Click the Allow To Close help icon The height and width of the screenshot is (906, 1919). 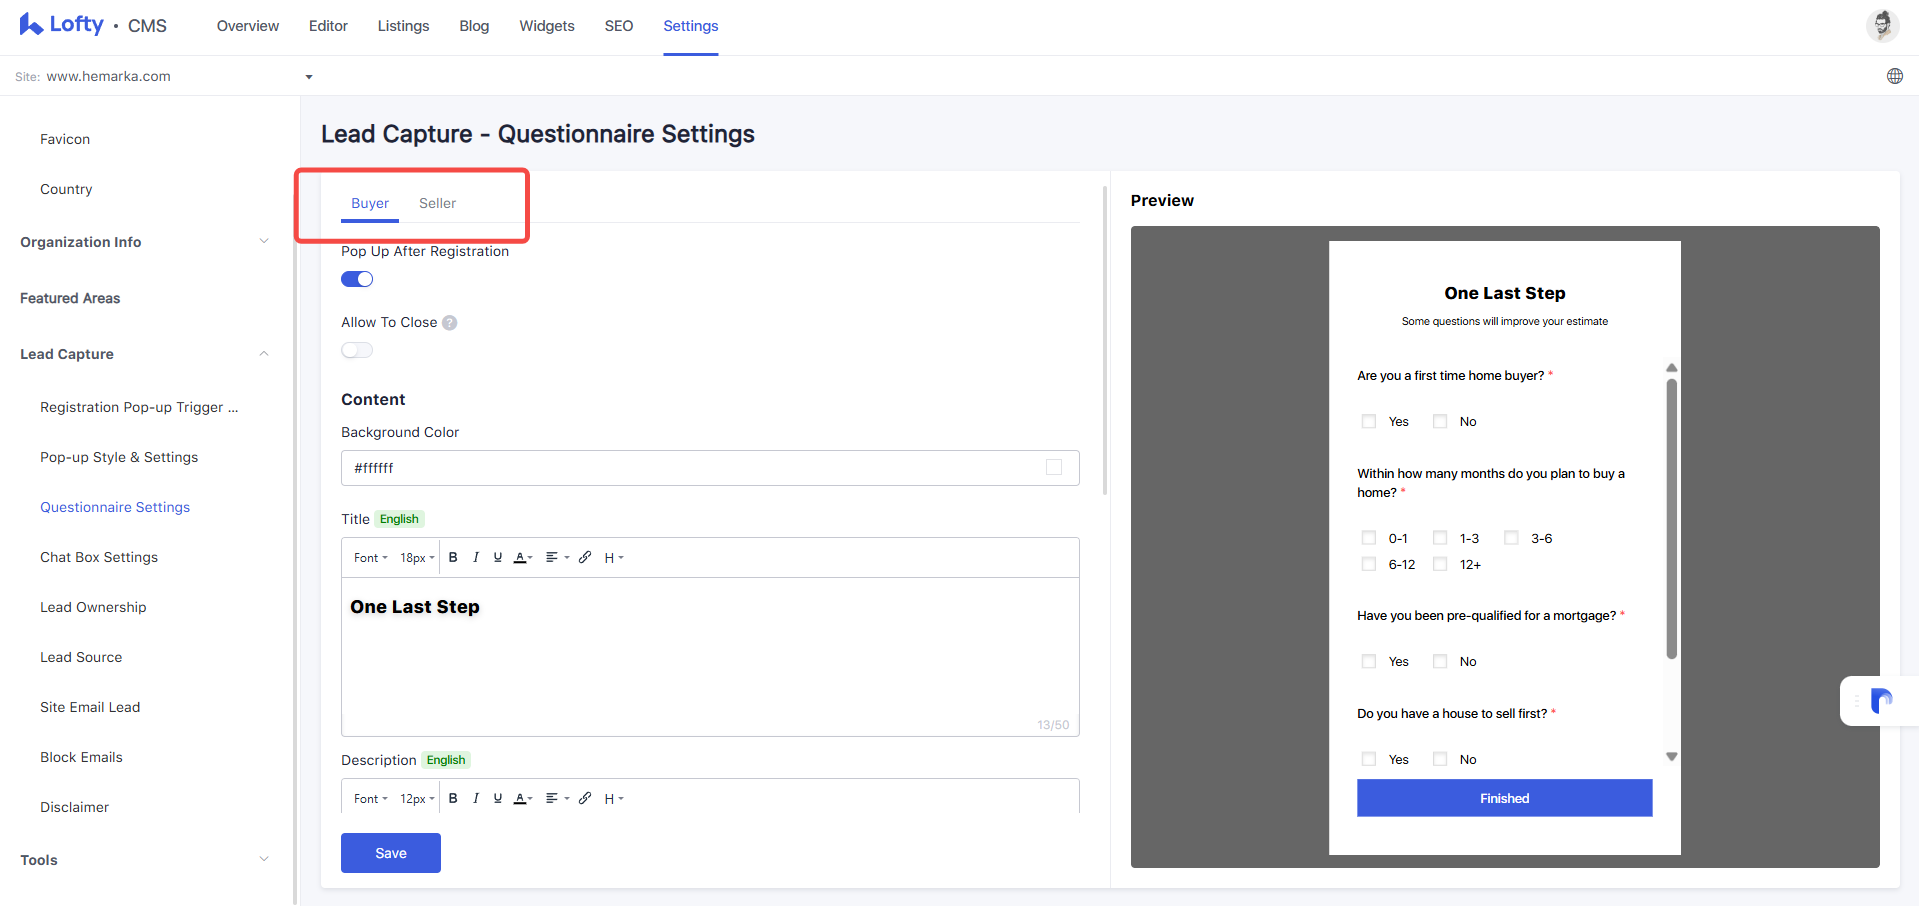pos(450,323)
